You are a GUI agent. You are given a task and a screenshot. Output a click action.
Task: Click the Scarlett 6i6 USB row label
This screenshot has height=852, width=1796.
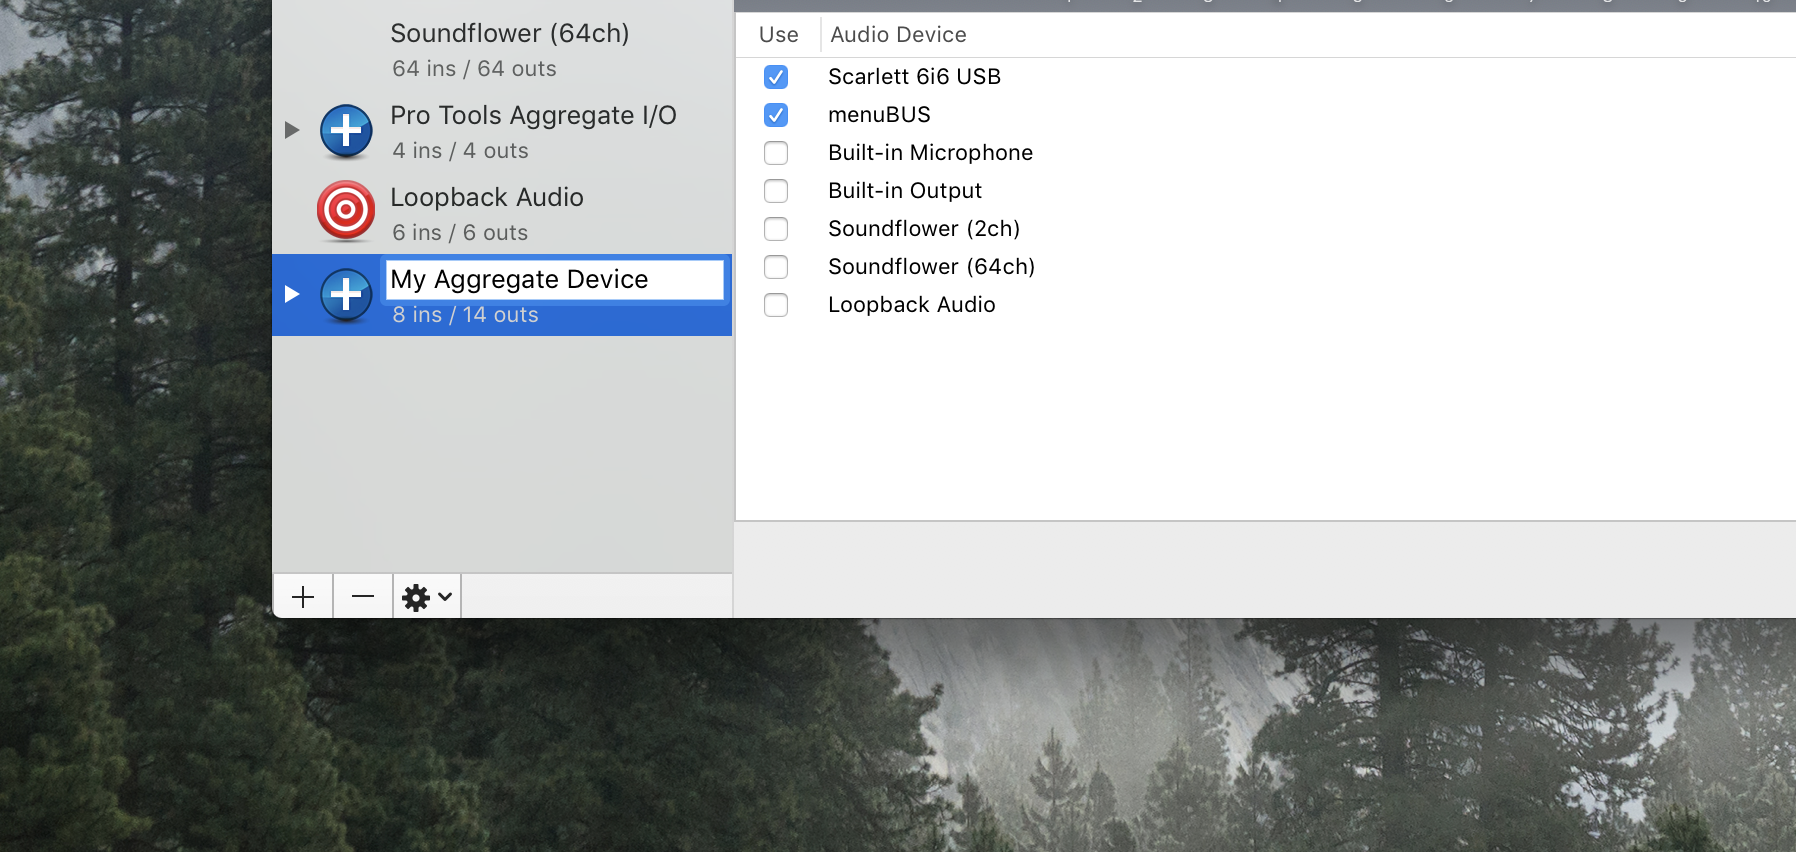pyautogui.click(x=914, y=77)
